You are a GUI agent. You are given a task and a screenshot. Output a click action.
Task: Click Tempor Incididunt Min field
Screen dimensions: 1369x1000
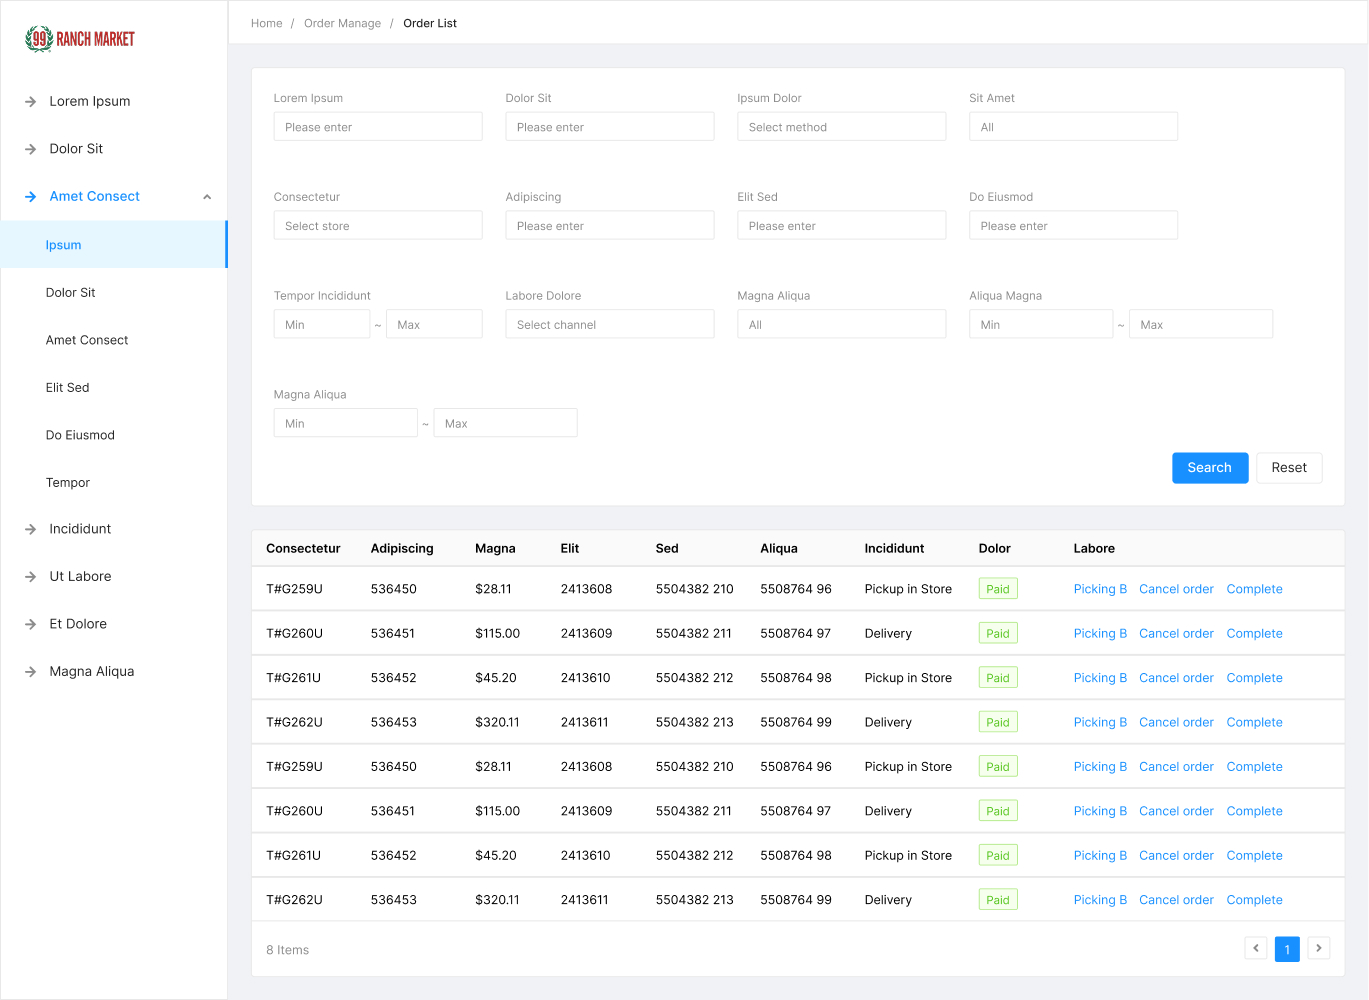point(322,325)
